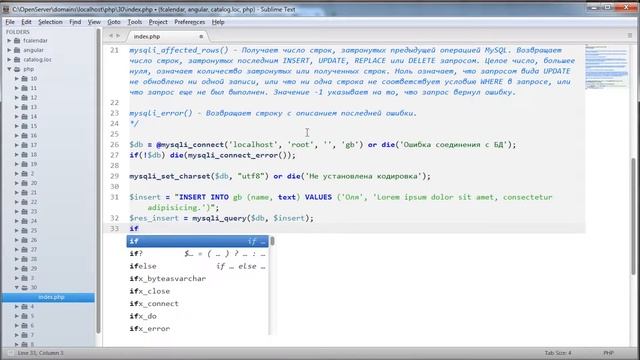The image size is (640, 360).
Task: Expand folder 10 in sidebar
Action: (x=17, y=78)
